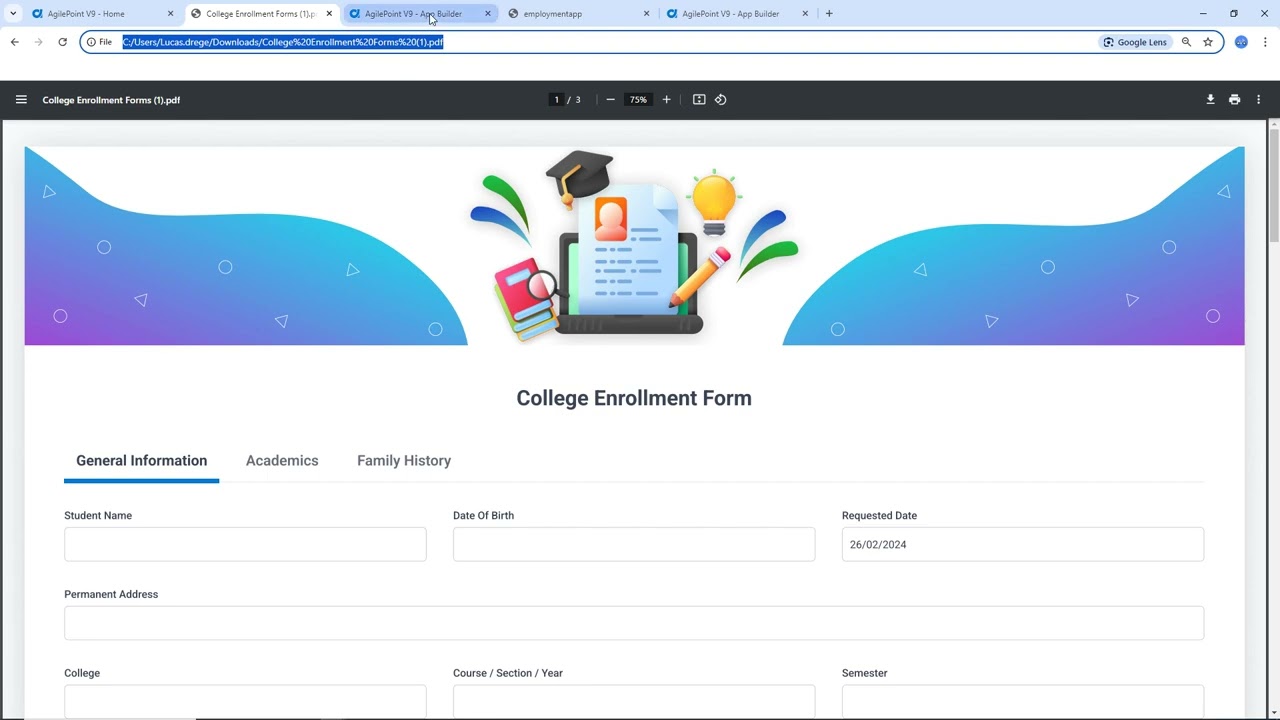Screen dimensions: 1280x720
Task: Close the employmentapp tab
Action: coord(646,14)
